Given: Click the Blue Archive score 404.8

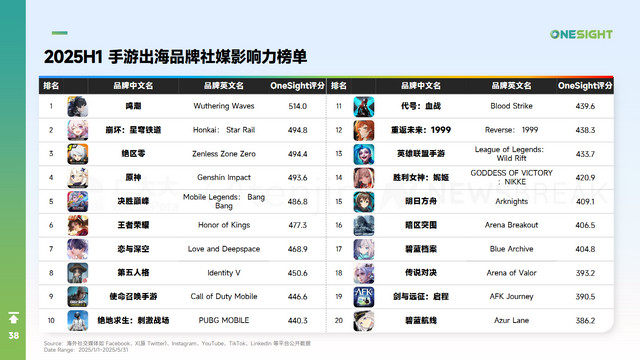Looking at the screenshot, I should (585, 249).
